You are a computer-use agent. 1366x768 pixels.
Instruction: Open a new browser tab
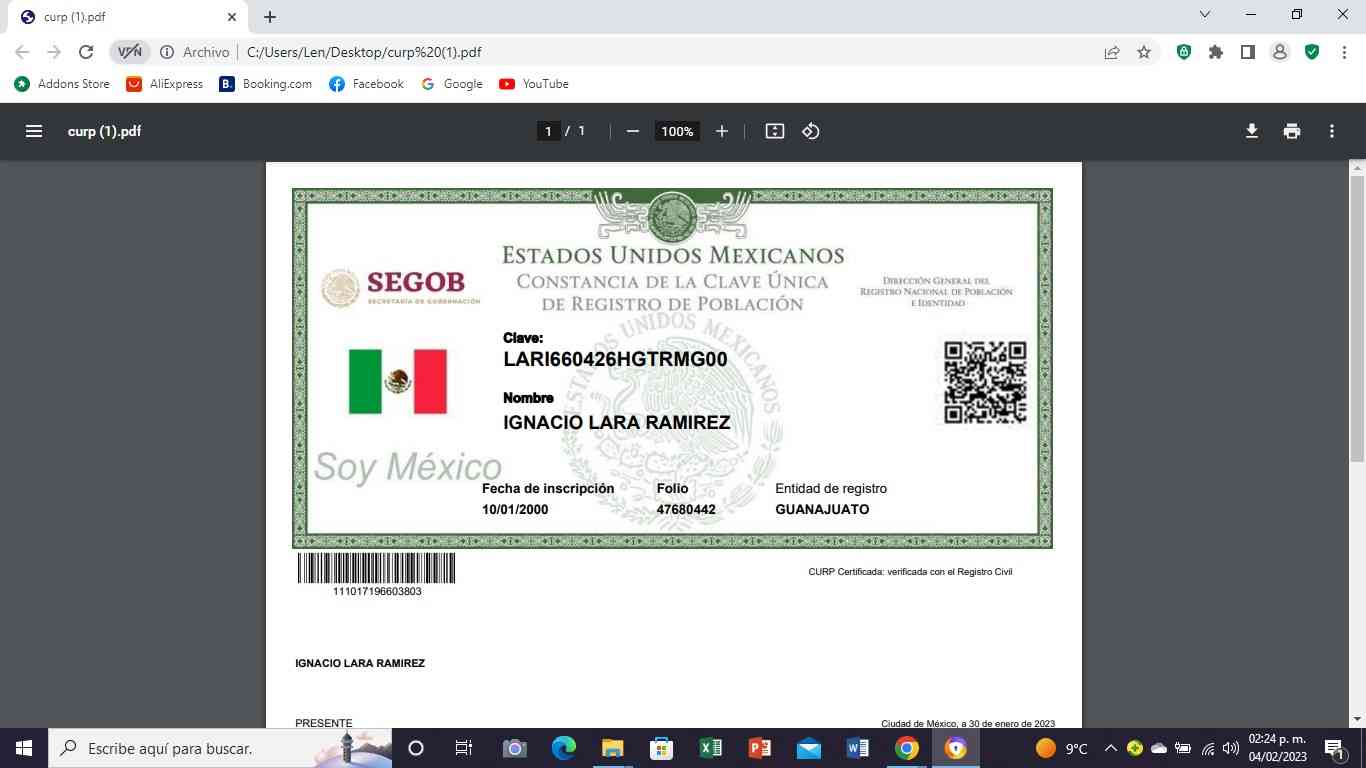coord(270,17)
